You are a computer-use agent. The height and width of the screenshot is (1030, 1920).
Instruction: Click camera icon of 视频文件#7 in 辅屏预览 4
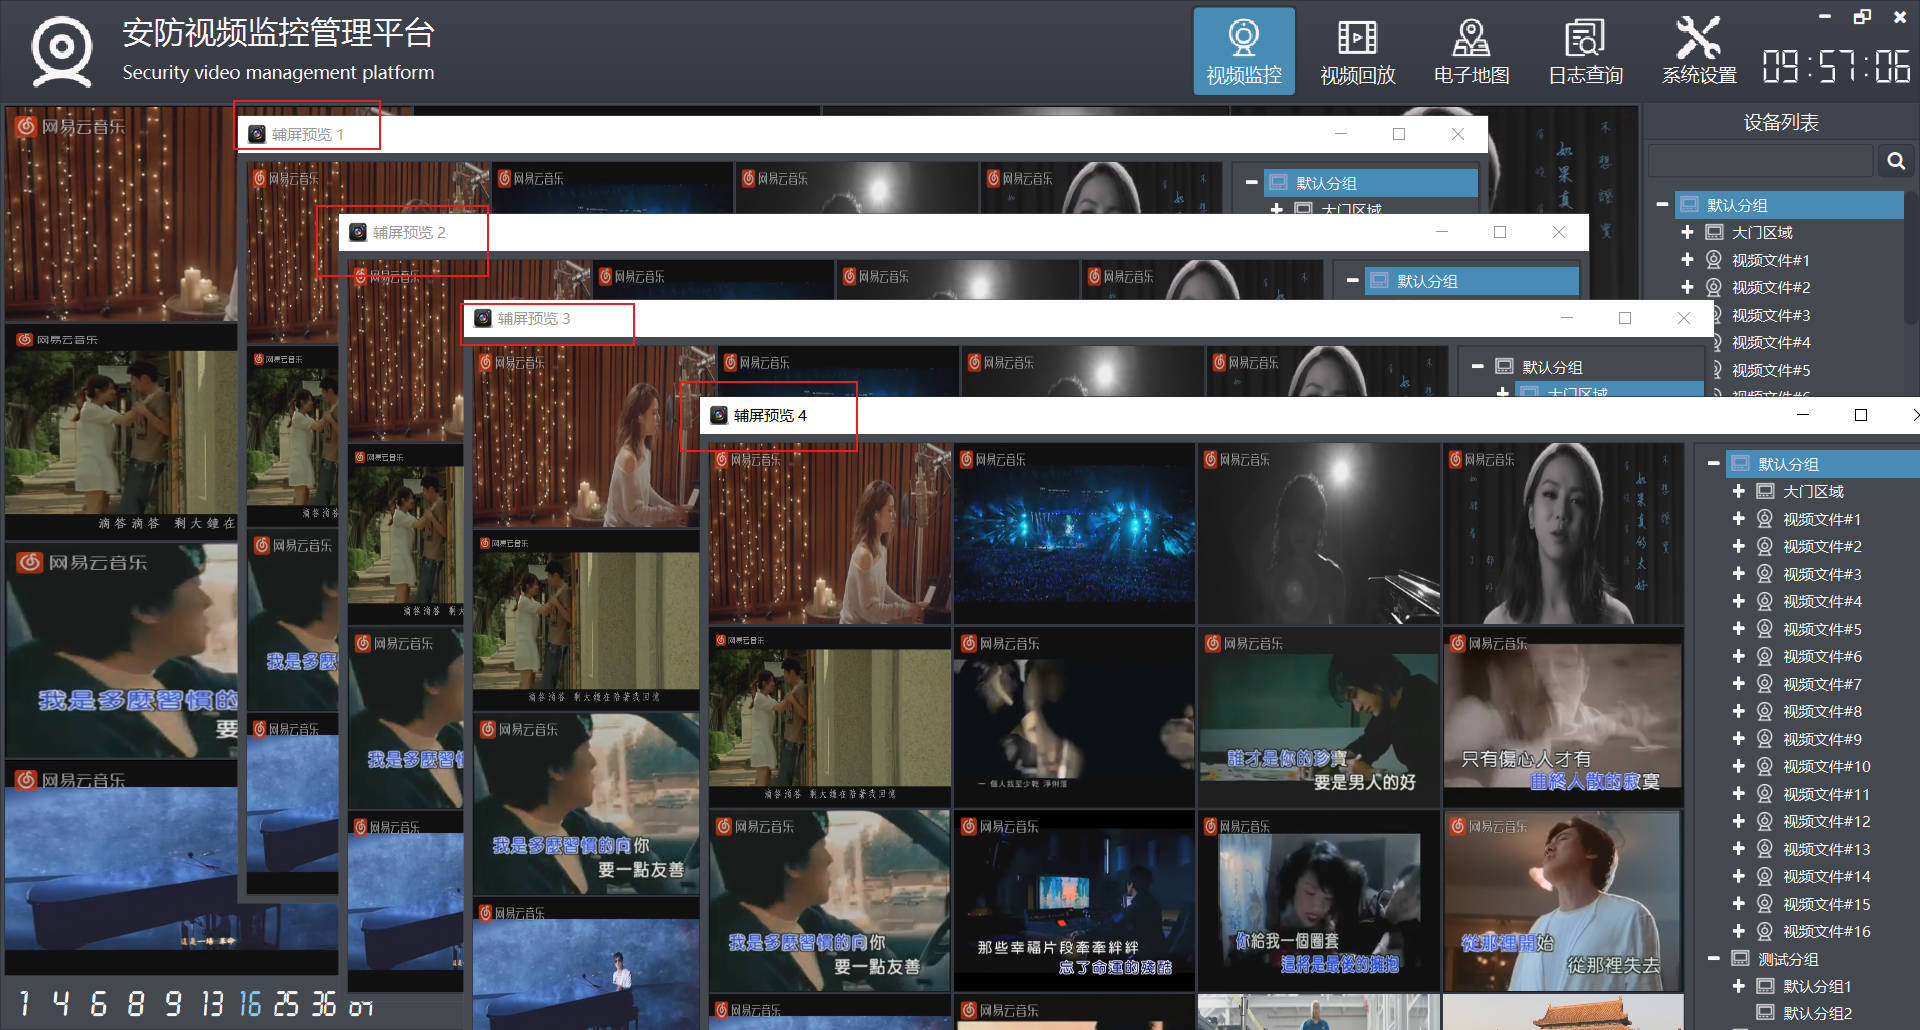click(x=1765, y=684)
